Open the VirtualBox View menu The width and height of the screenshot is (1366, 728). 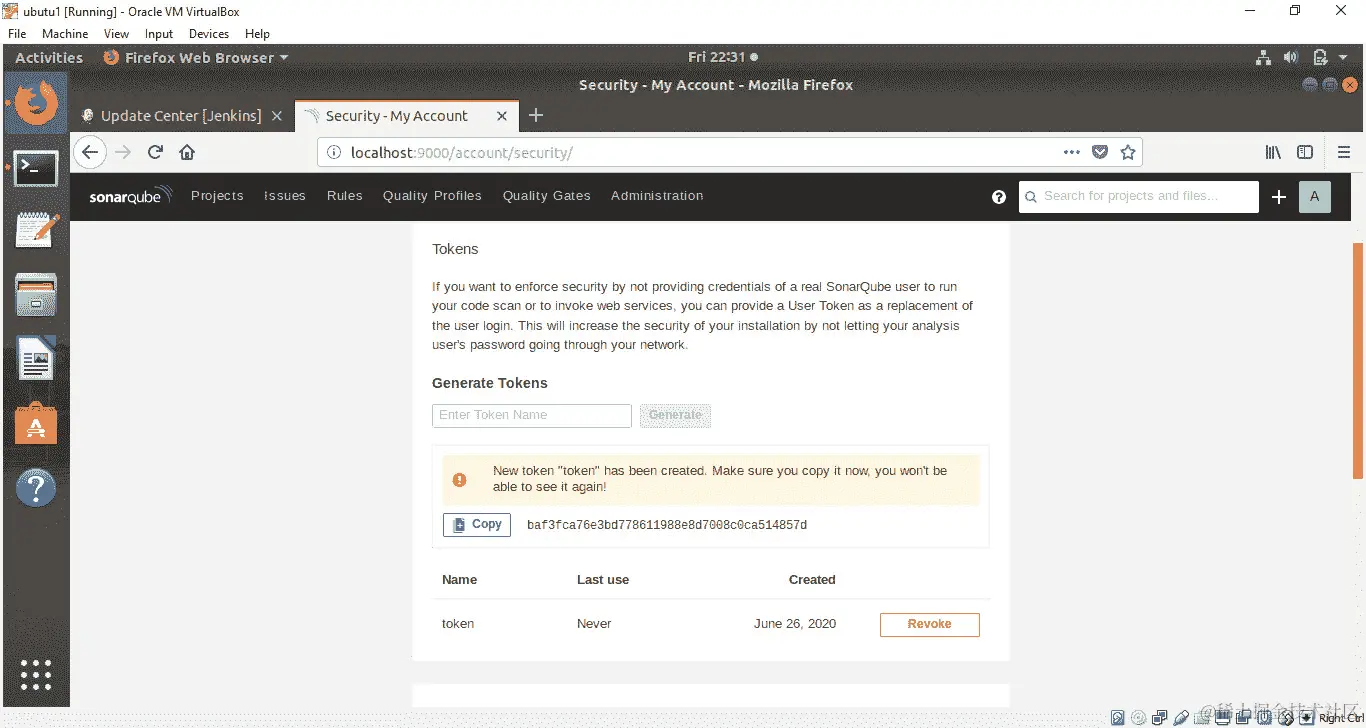pos(116,33)
